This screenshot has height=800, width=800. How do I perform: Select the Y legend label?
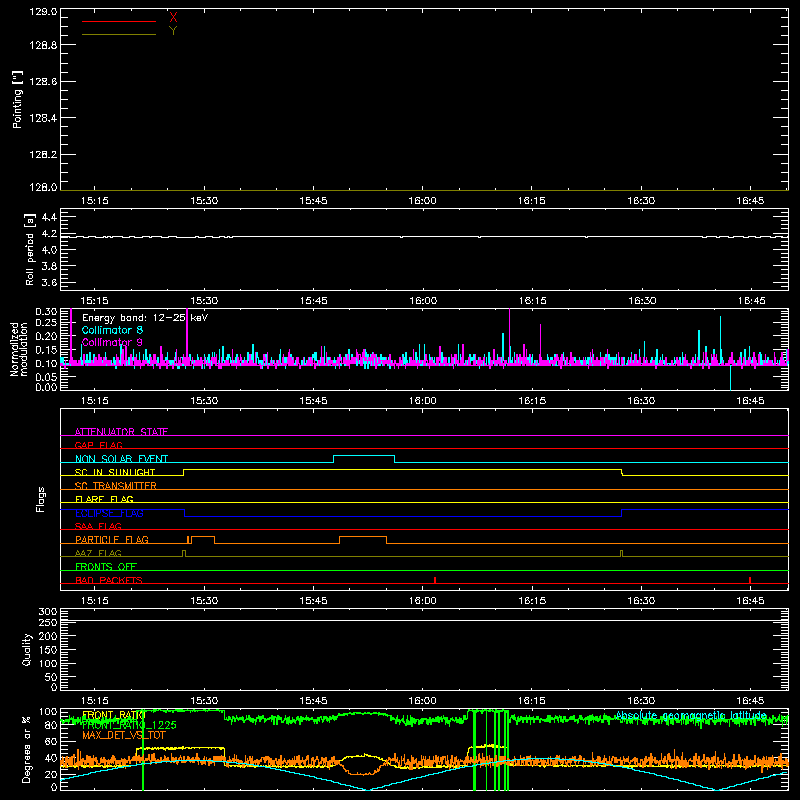point(173,31)
